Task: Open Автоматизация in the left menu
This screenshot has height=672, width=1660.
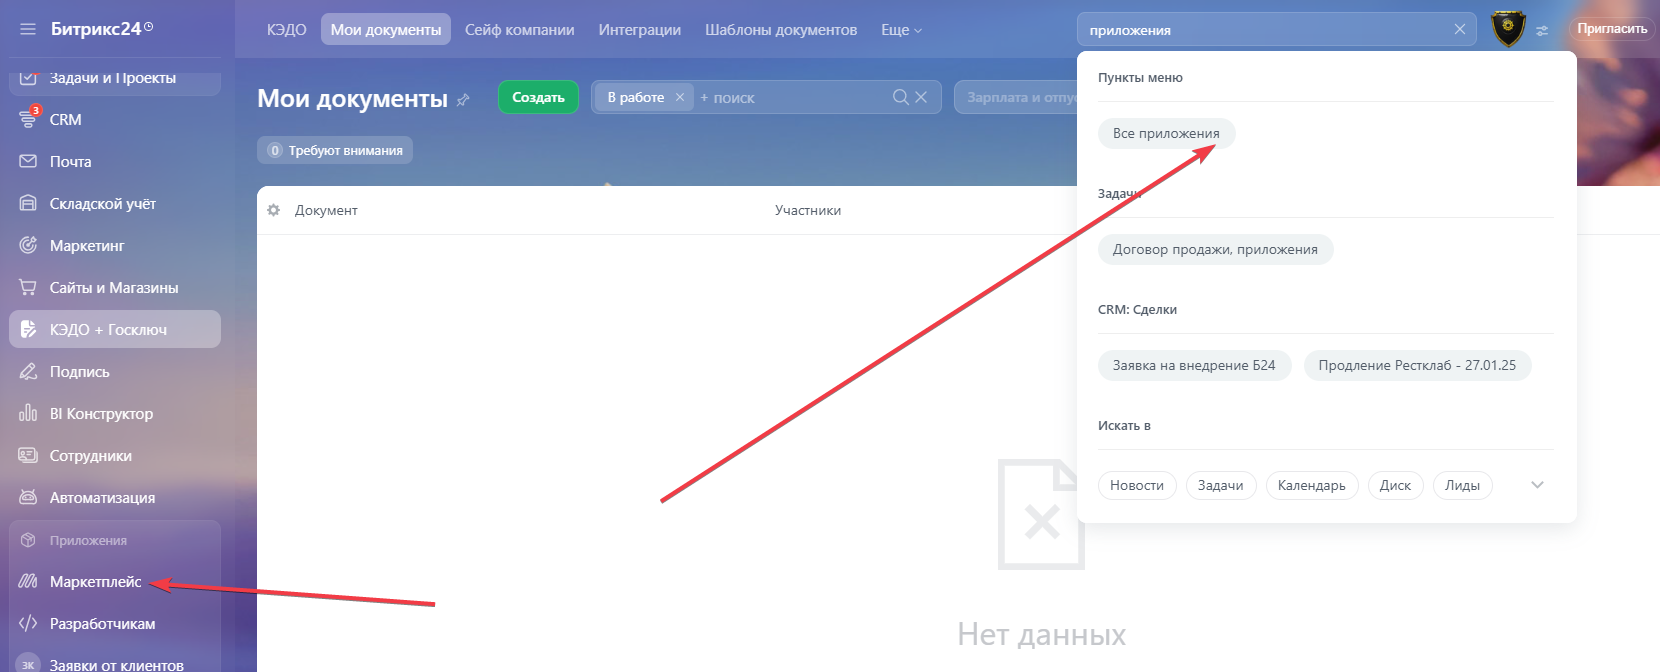Action: tap(103, 497)
